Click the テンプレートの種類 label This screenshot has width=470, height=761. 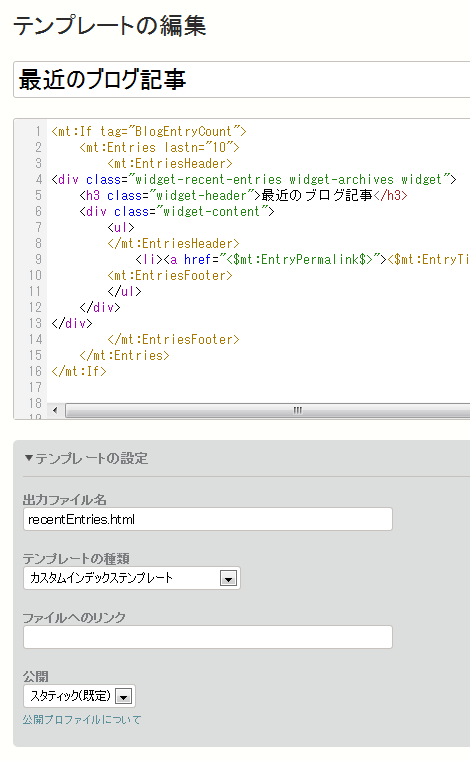[76, 559]
